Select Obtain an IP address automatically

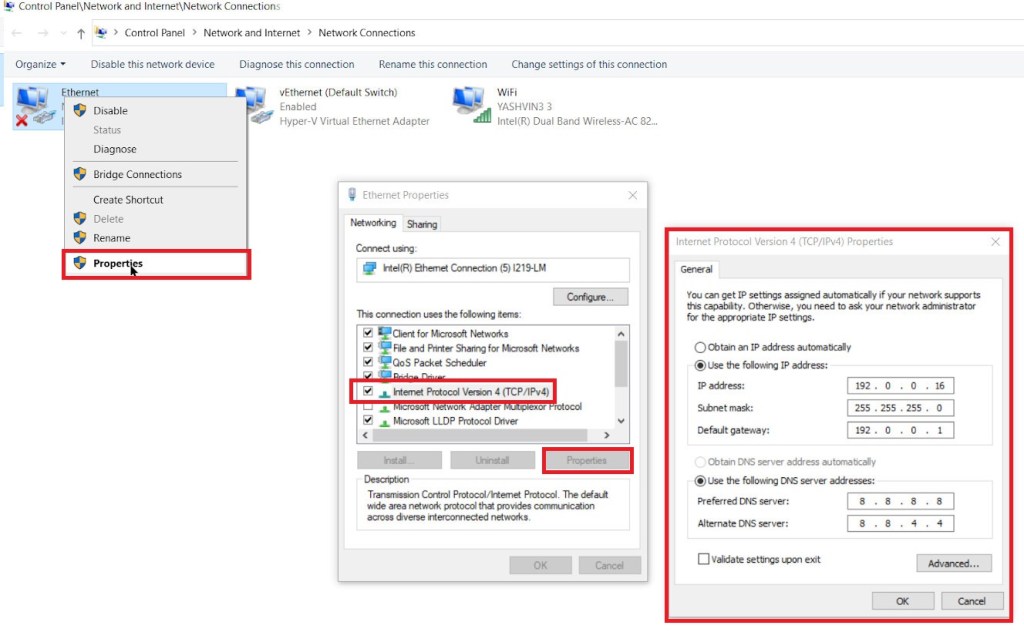(x=700, y=347)
